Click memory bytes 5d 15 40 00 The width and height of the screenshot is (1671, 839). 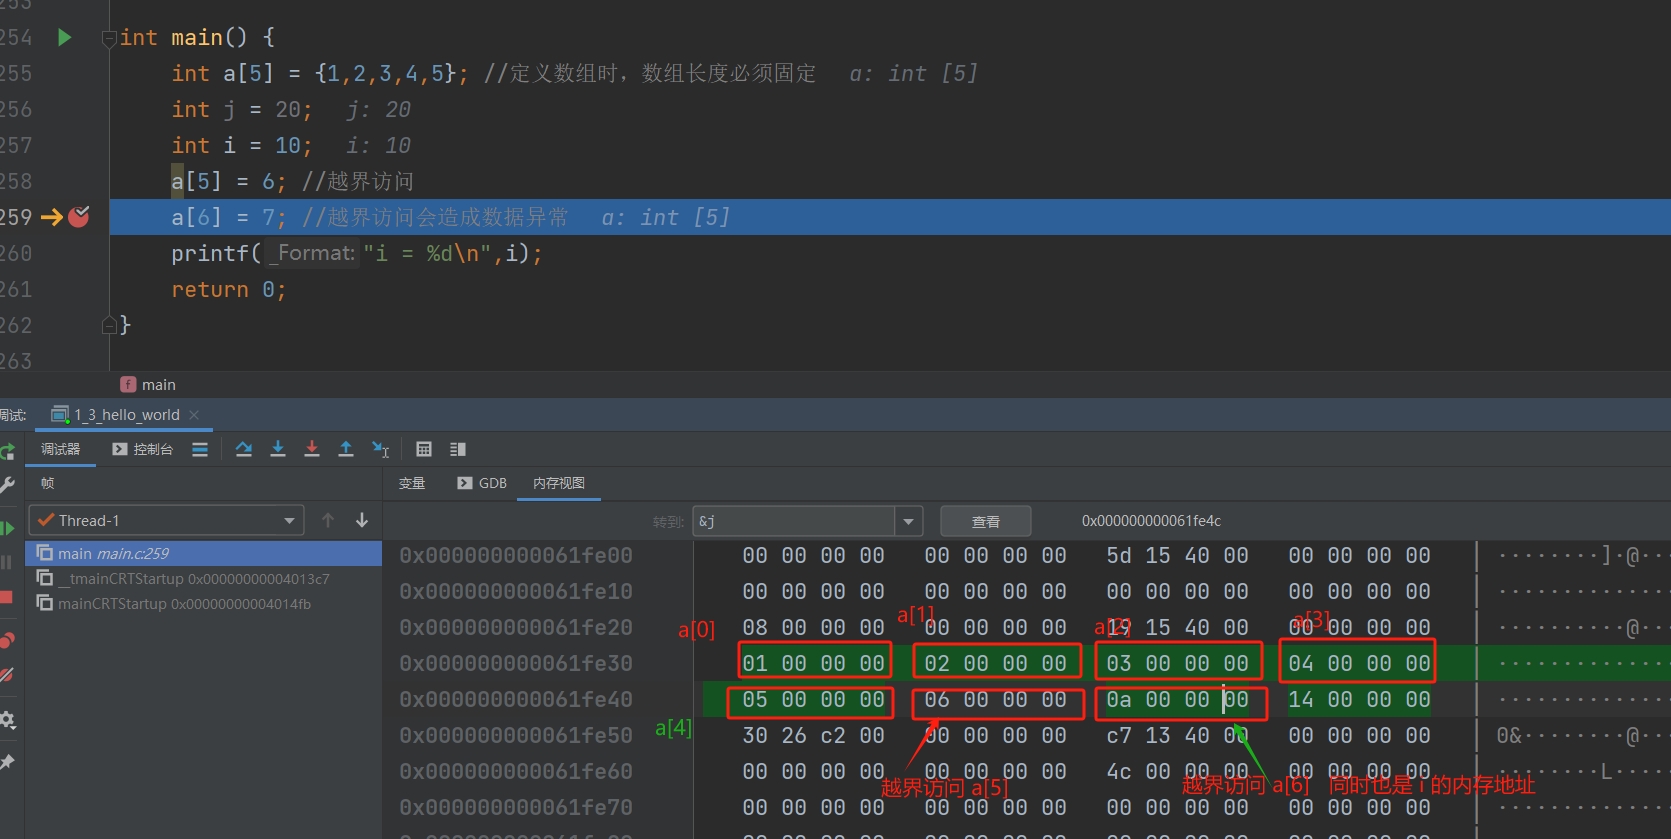[x=1177, y=555]
